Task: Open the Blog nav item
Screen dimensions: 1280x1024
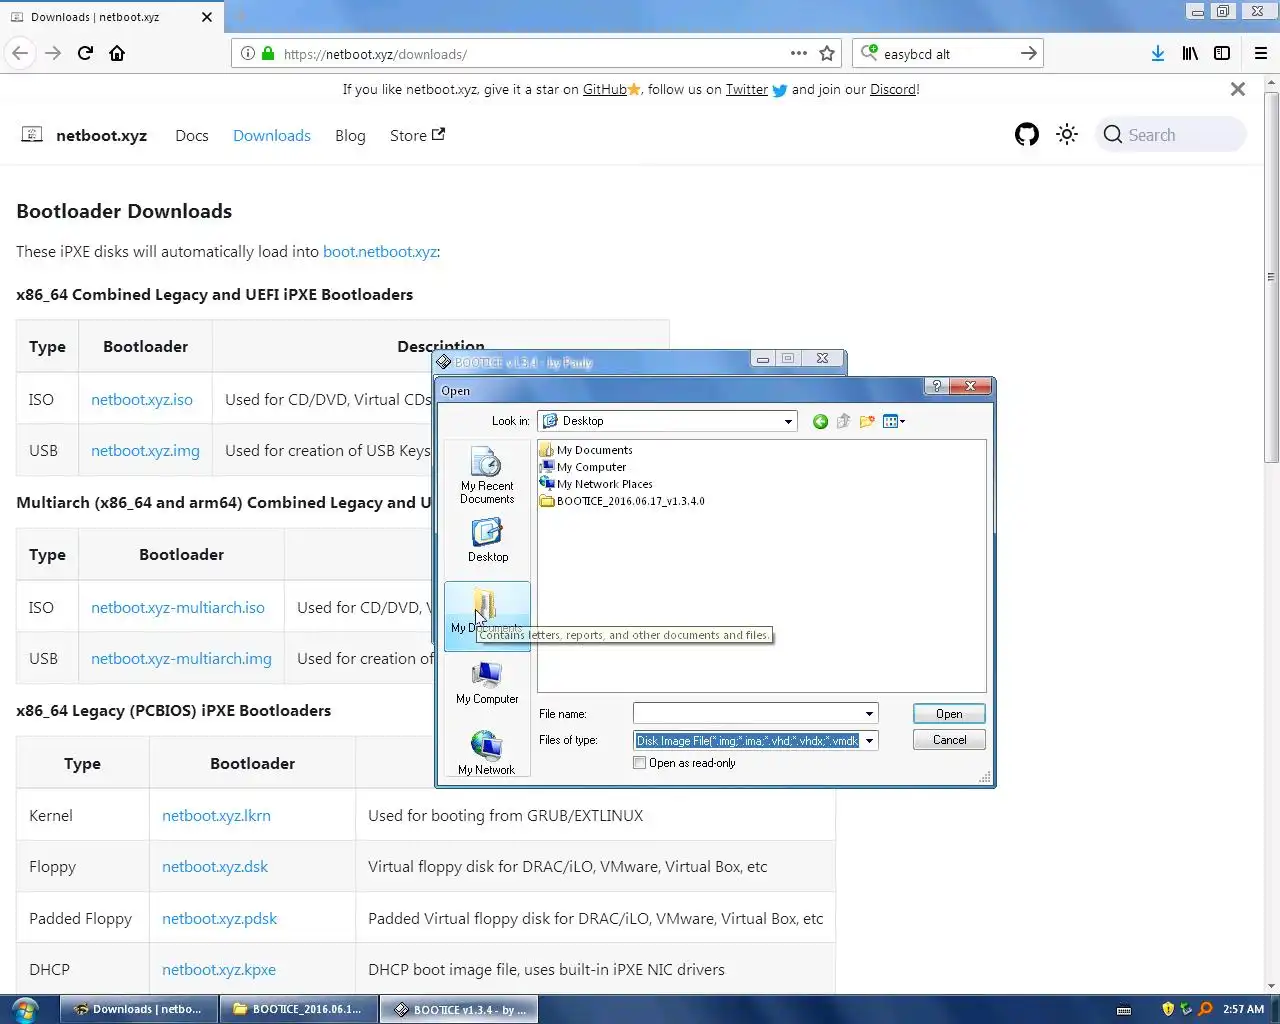Action: coord(350,135)
